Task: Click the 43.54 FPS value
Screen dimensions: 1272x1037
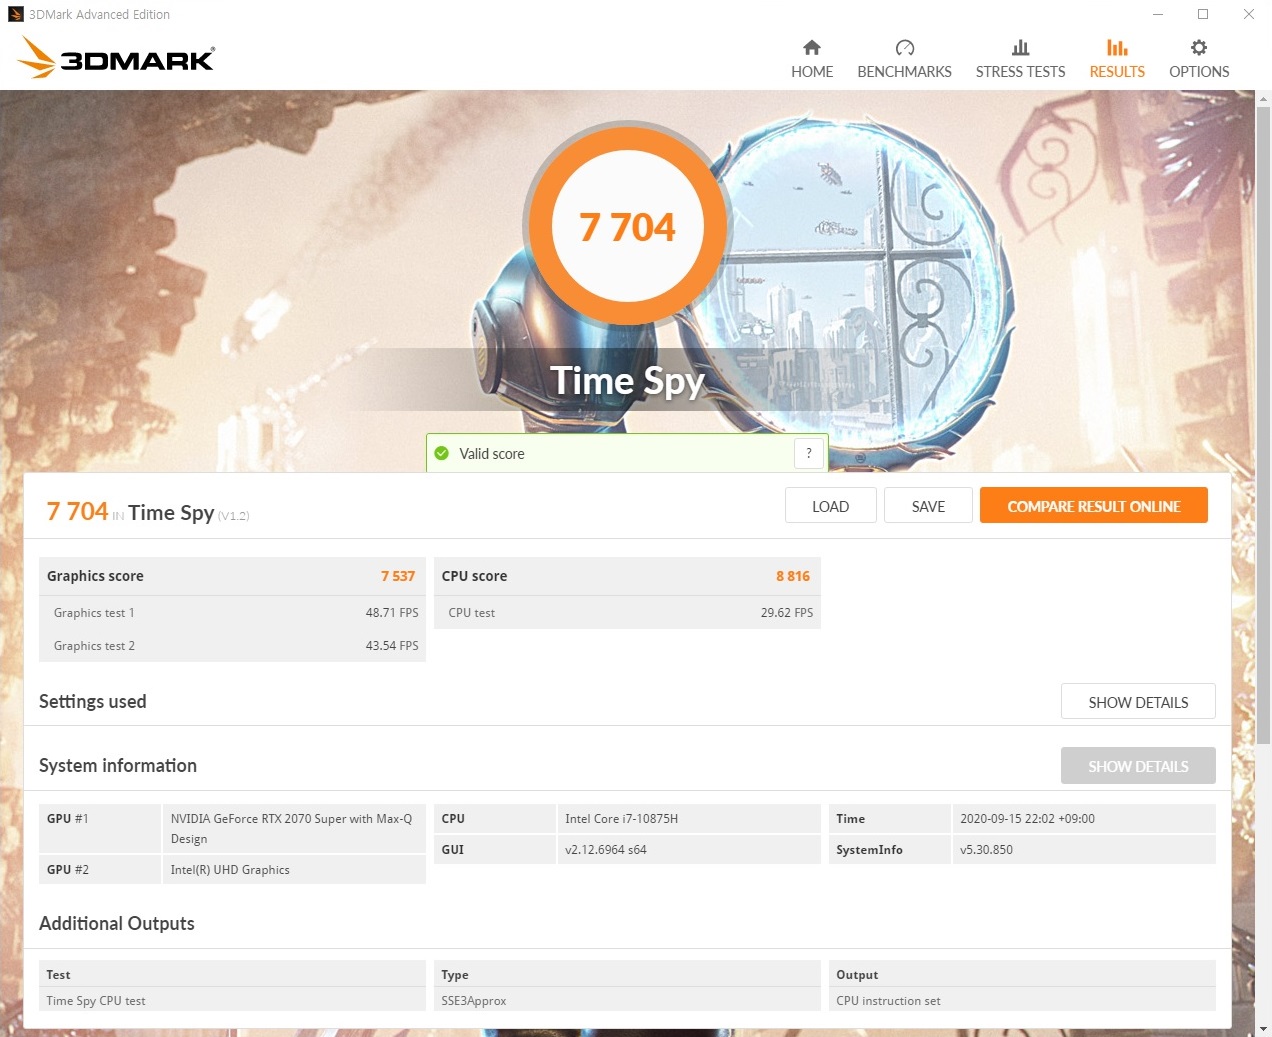Action: point(392,645)
